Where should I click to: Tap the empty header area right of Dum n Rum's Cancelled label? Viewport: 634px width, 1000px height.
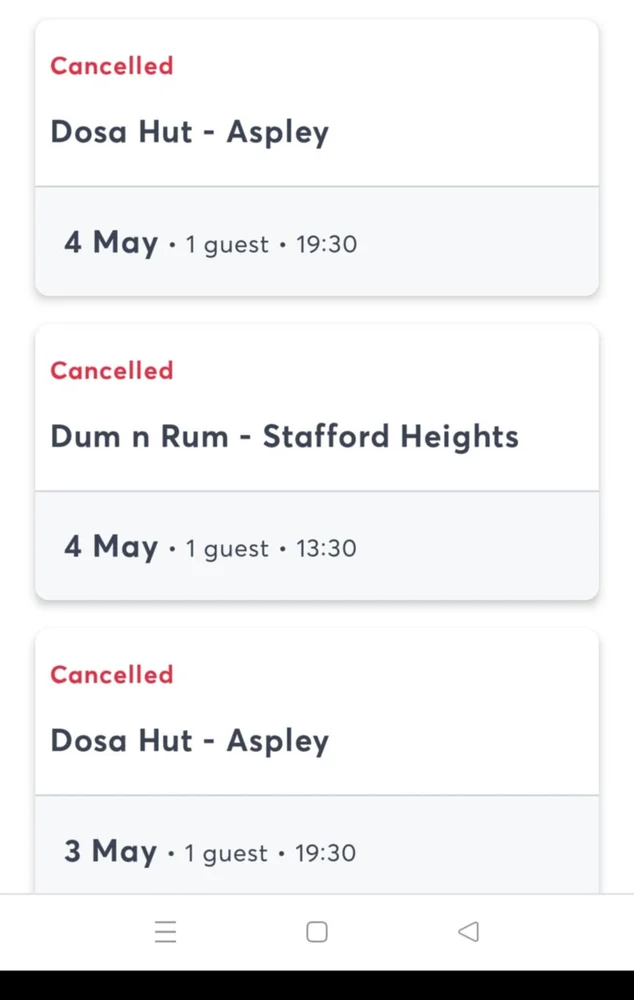400,371
